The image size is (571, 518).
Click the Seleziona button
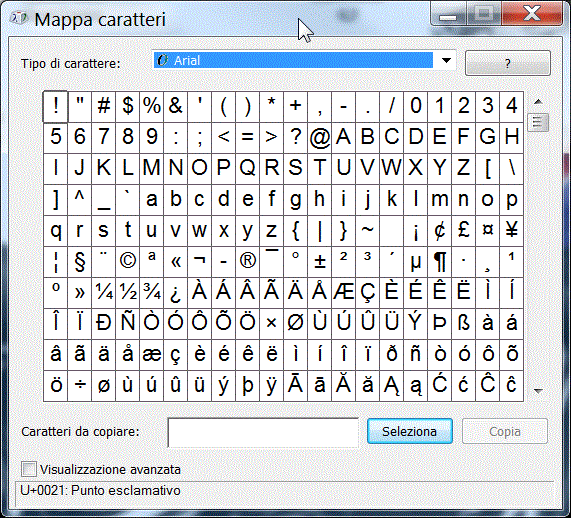coord(410,431)
